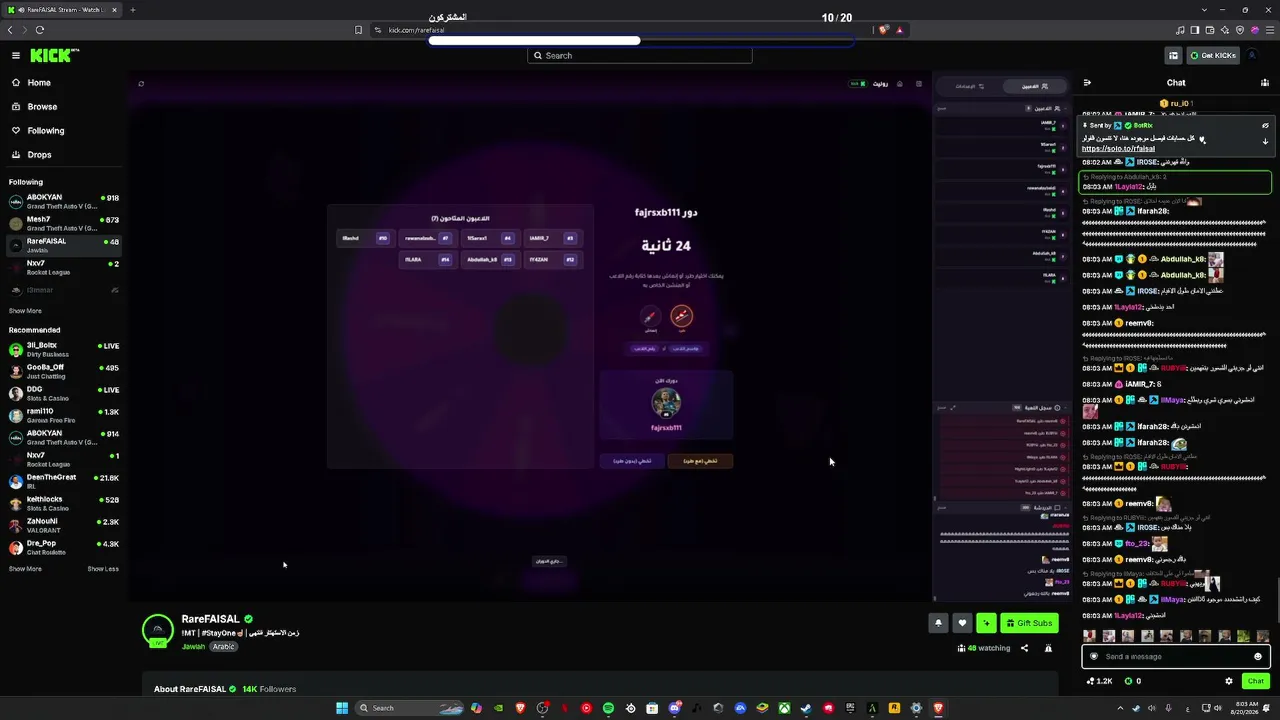Click the Send a message input field
Screen dimensions: 1280x720
[1176, 657]
